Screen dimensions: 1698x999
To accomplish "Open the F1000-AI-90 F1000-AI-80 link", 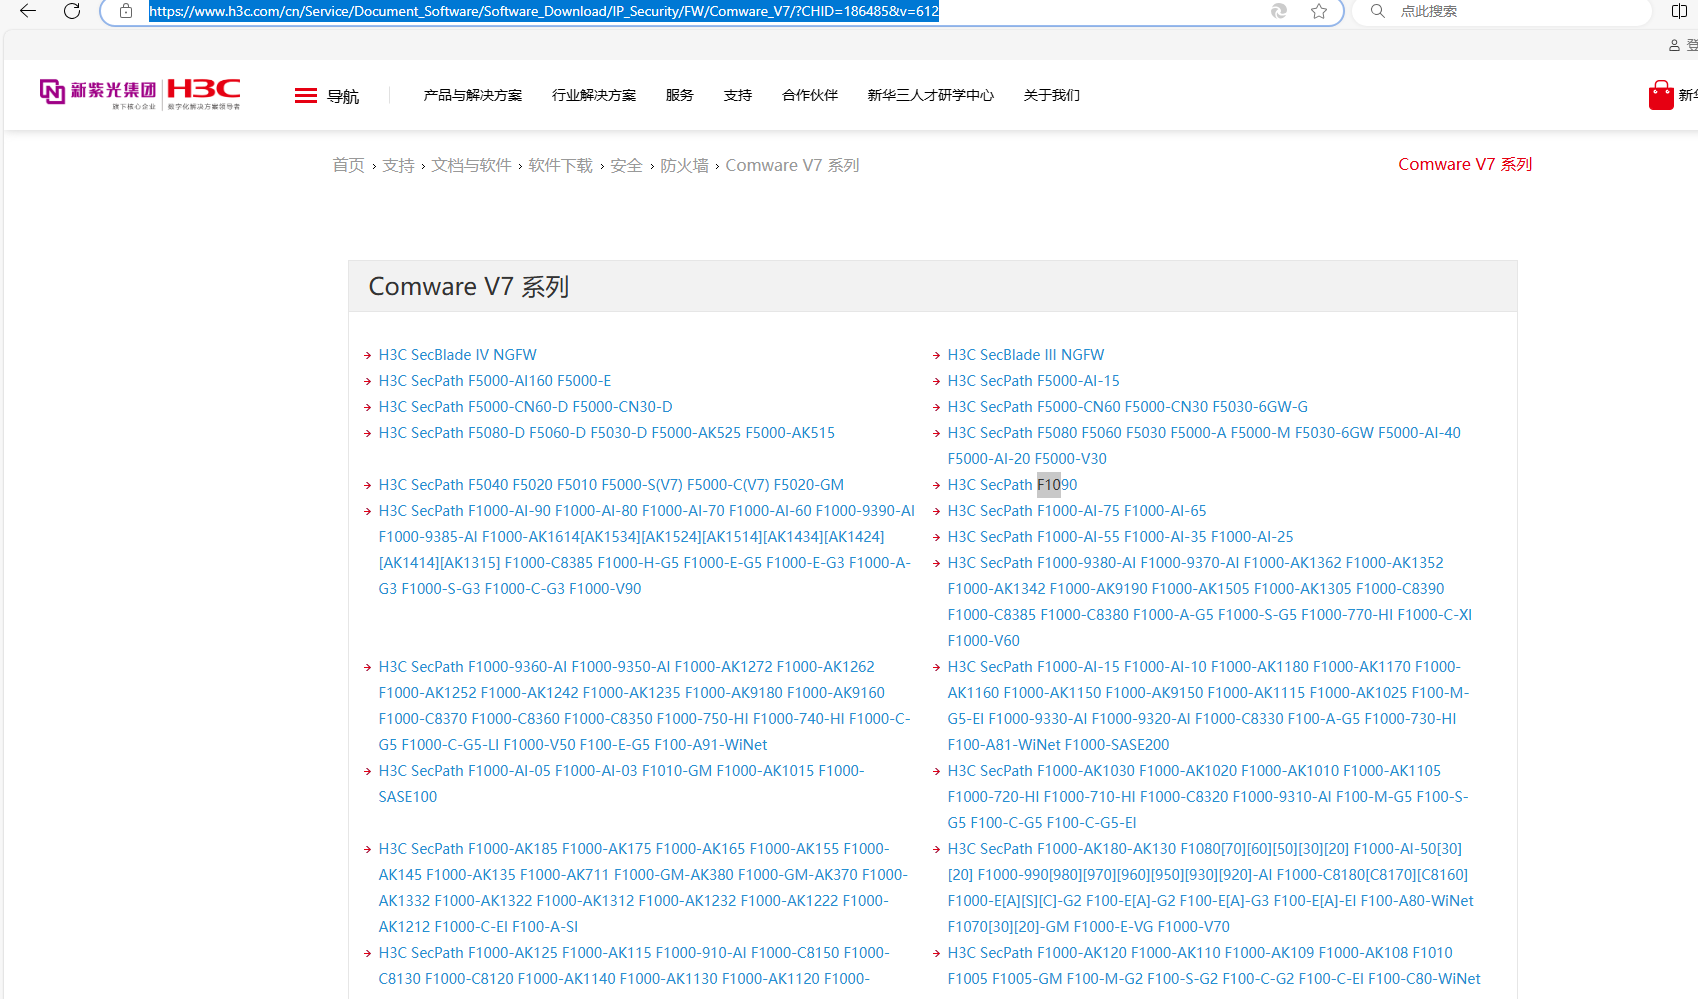I will coord(646,550).
